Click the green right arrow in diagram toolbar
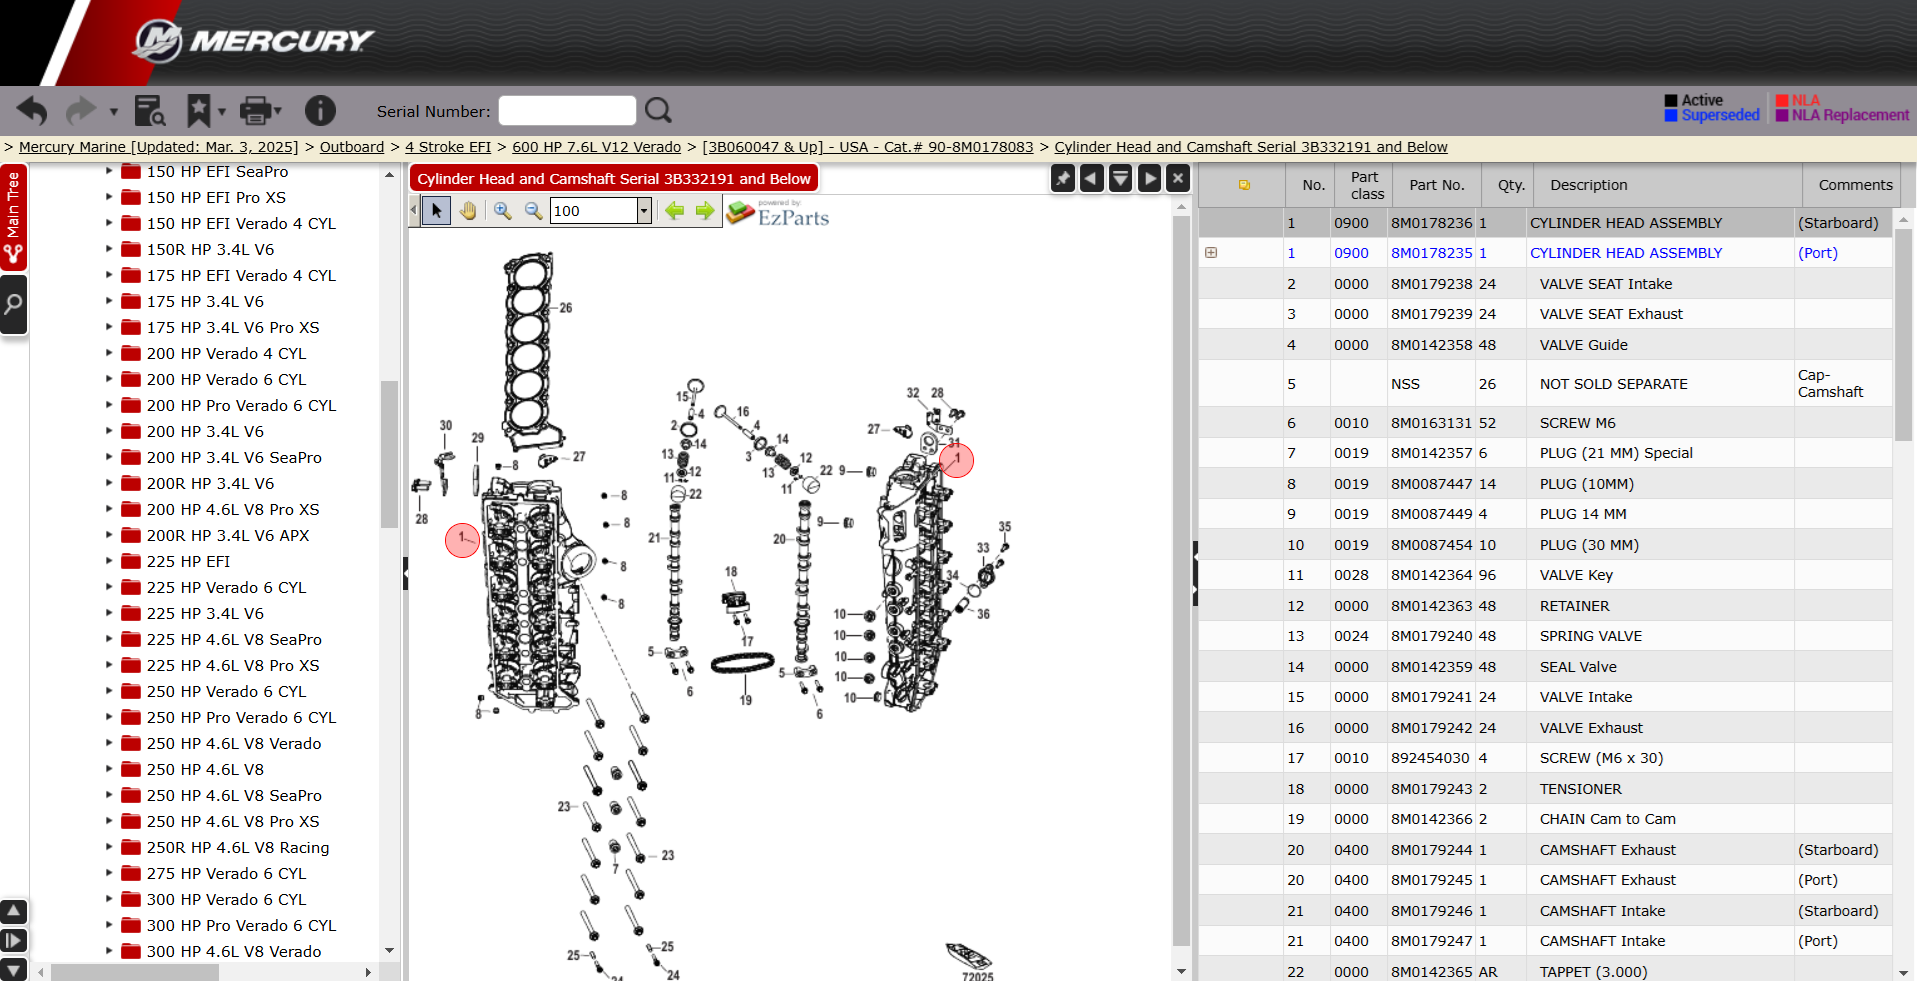Screen dimensions: 1917x981 coord(705,210)
